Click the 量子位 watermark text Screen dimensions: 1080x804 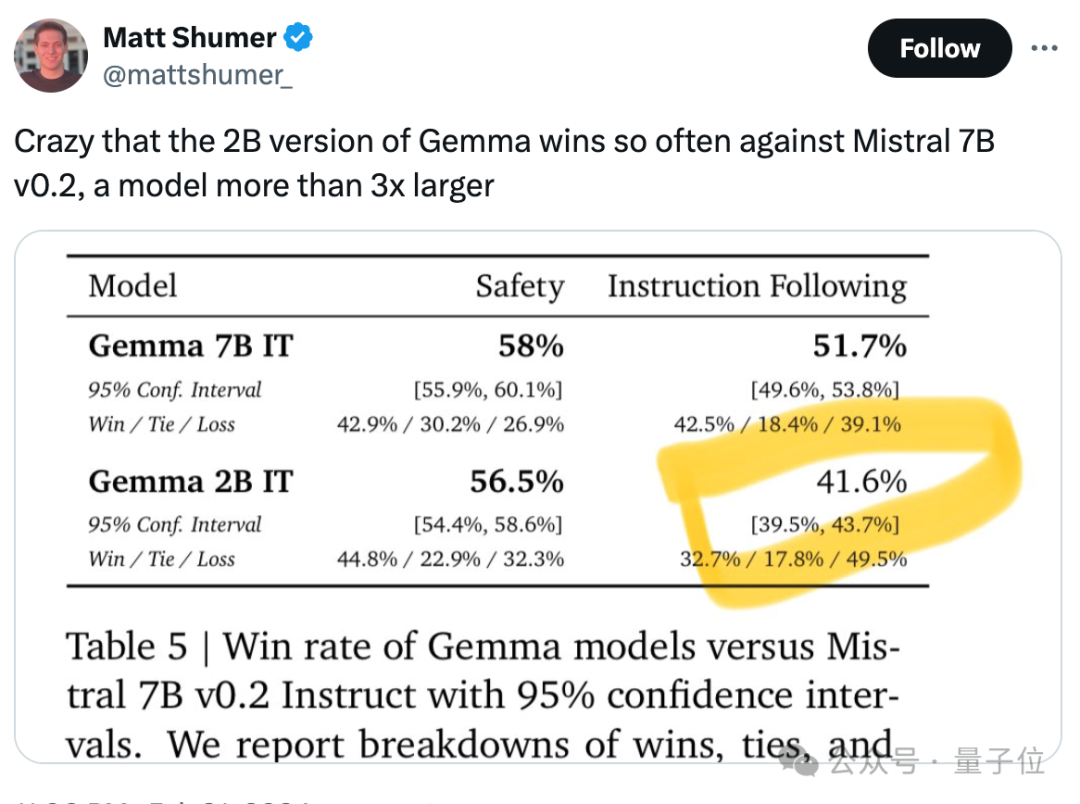click(1001, 764)
